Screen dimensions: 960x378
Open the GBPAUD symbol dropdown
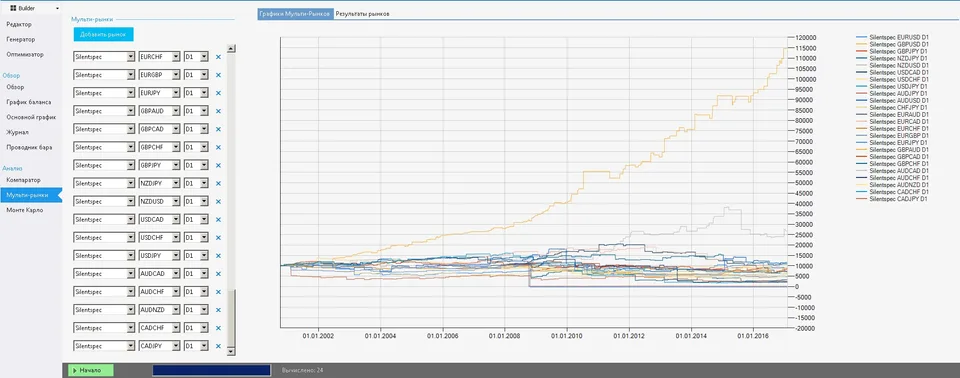tap(176, 111)
